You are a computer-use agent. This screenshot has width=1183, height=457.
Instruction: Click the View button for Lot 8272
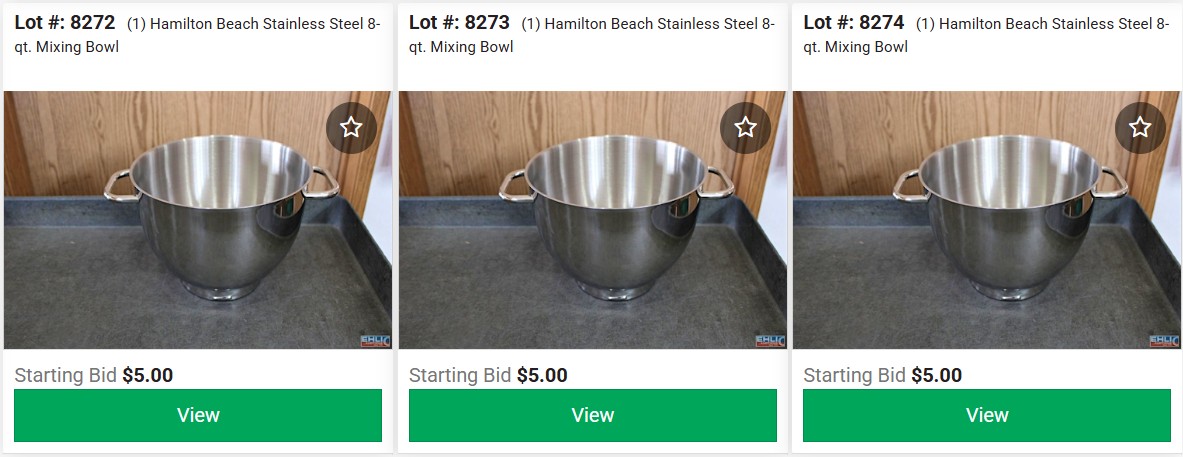198,416
